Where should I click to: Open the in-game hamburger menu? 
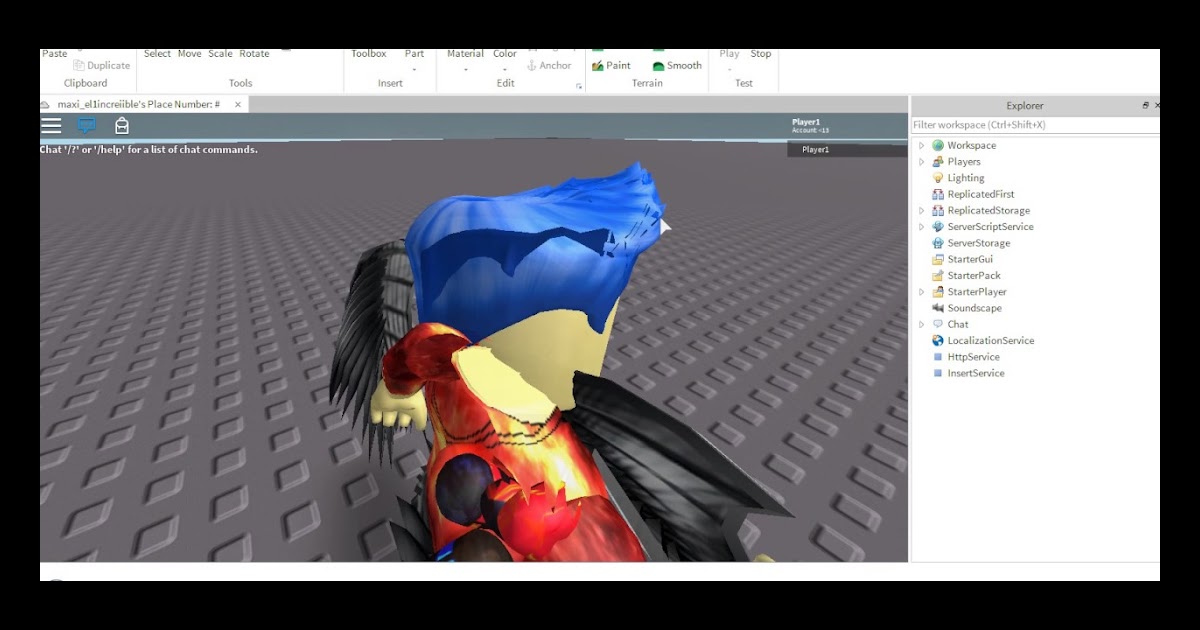(51, 125)
